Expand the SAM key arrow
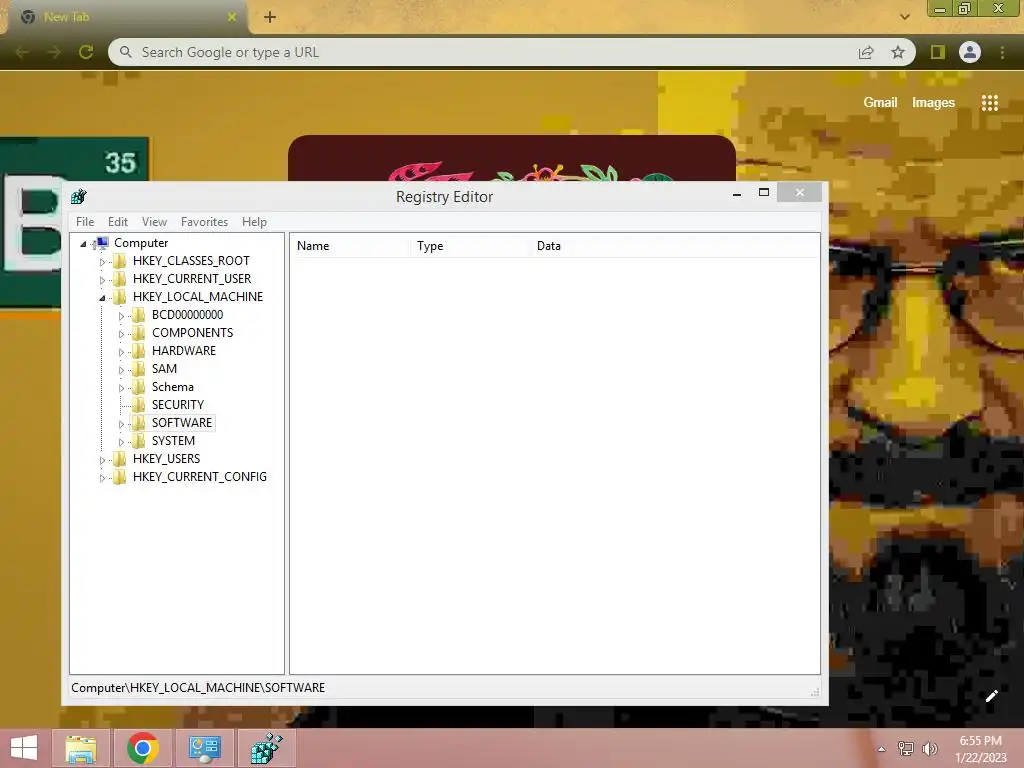This screenshot has width=1024, height=768. pos(121,370)
